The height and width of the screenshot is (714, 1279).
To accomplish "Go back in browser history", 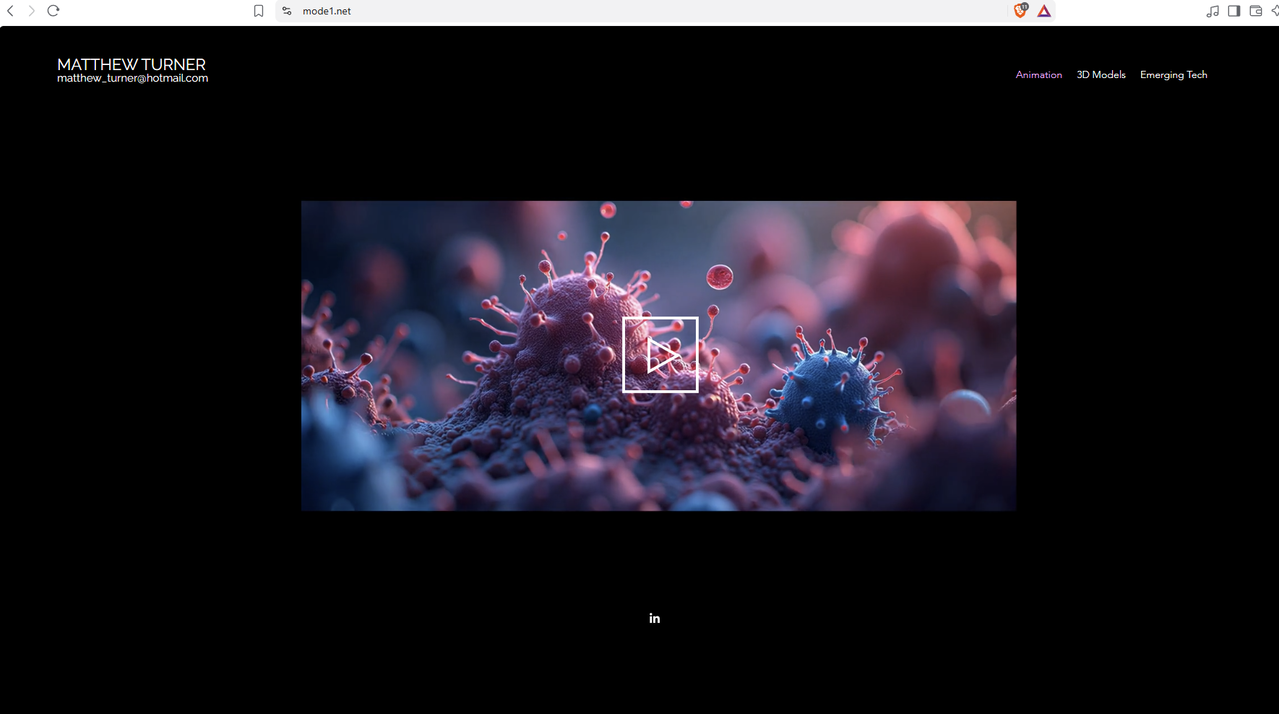I will [x=10, y=11].
